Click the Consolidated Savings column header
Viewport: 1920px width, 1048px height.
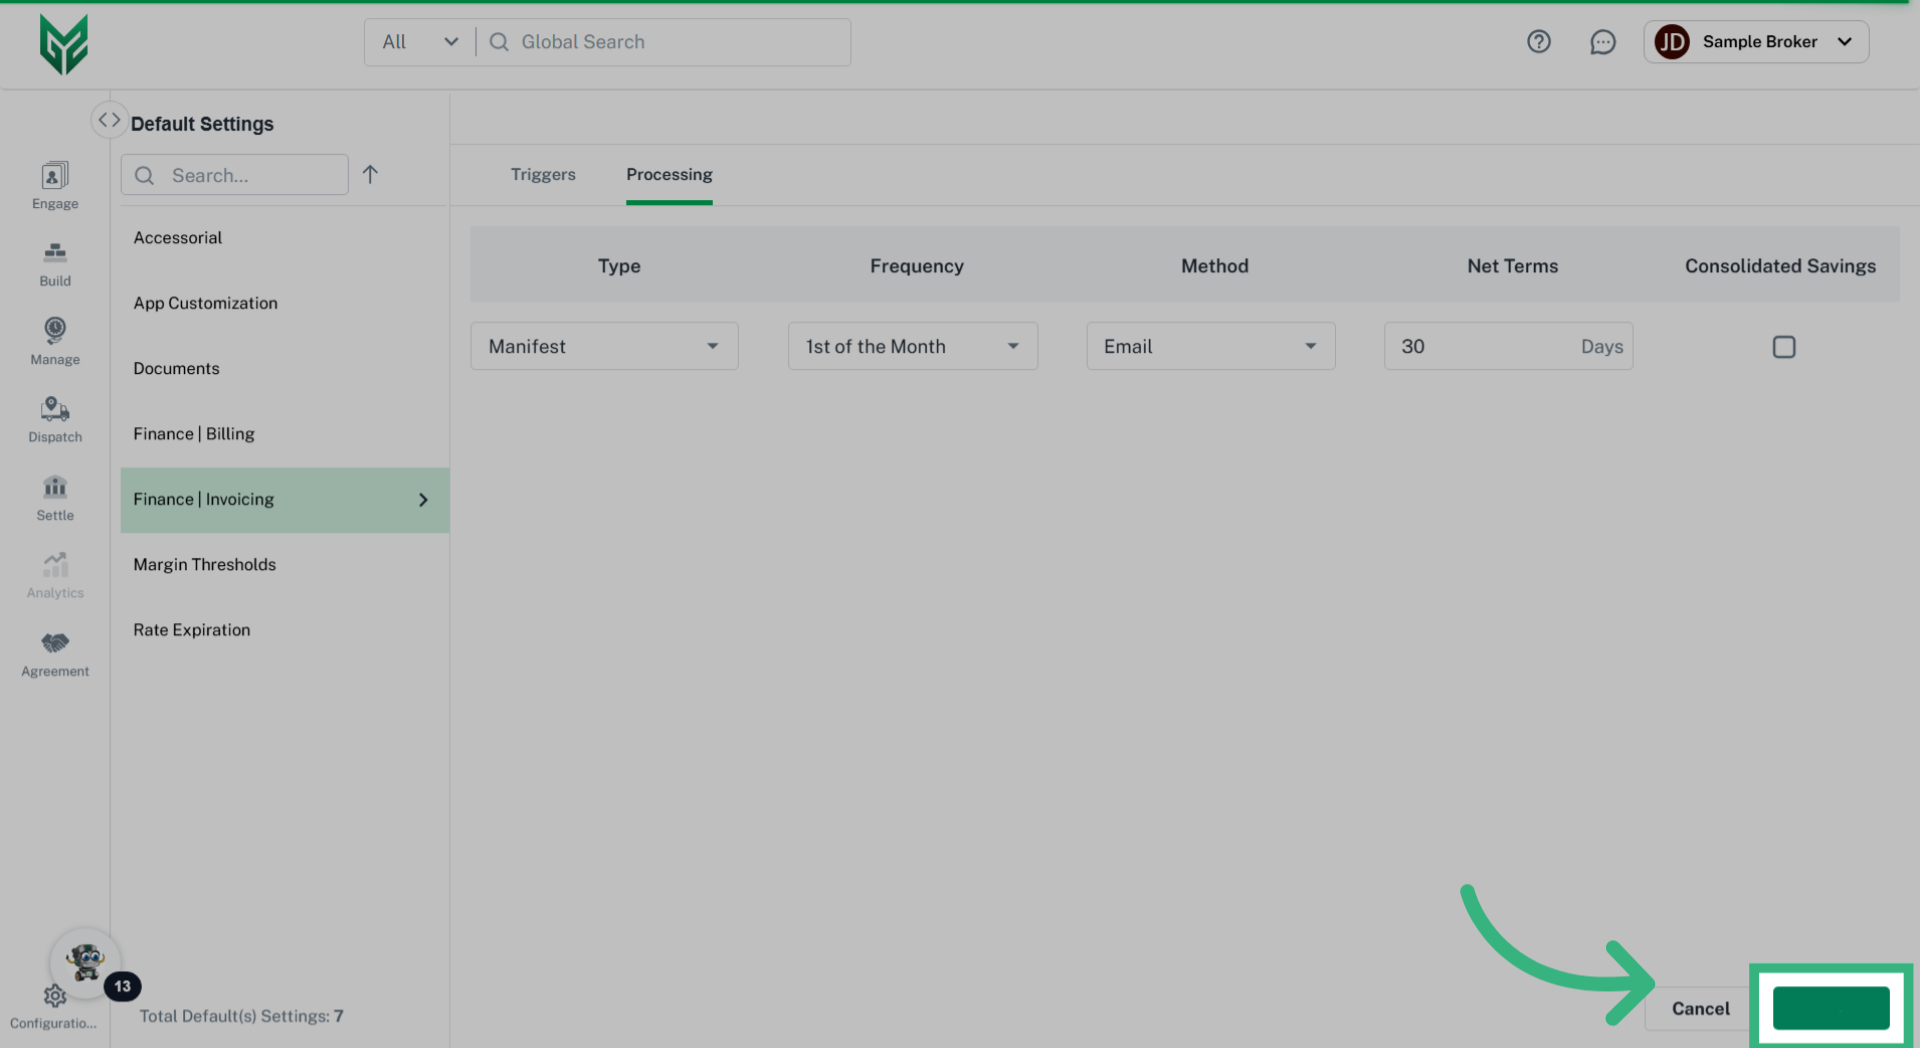coord(1780,266)
